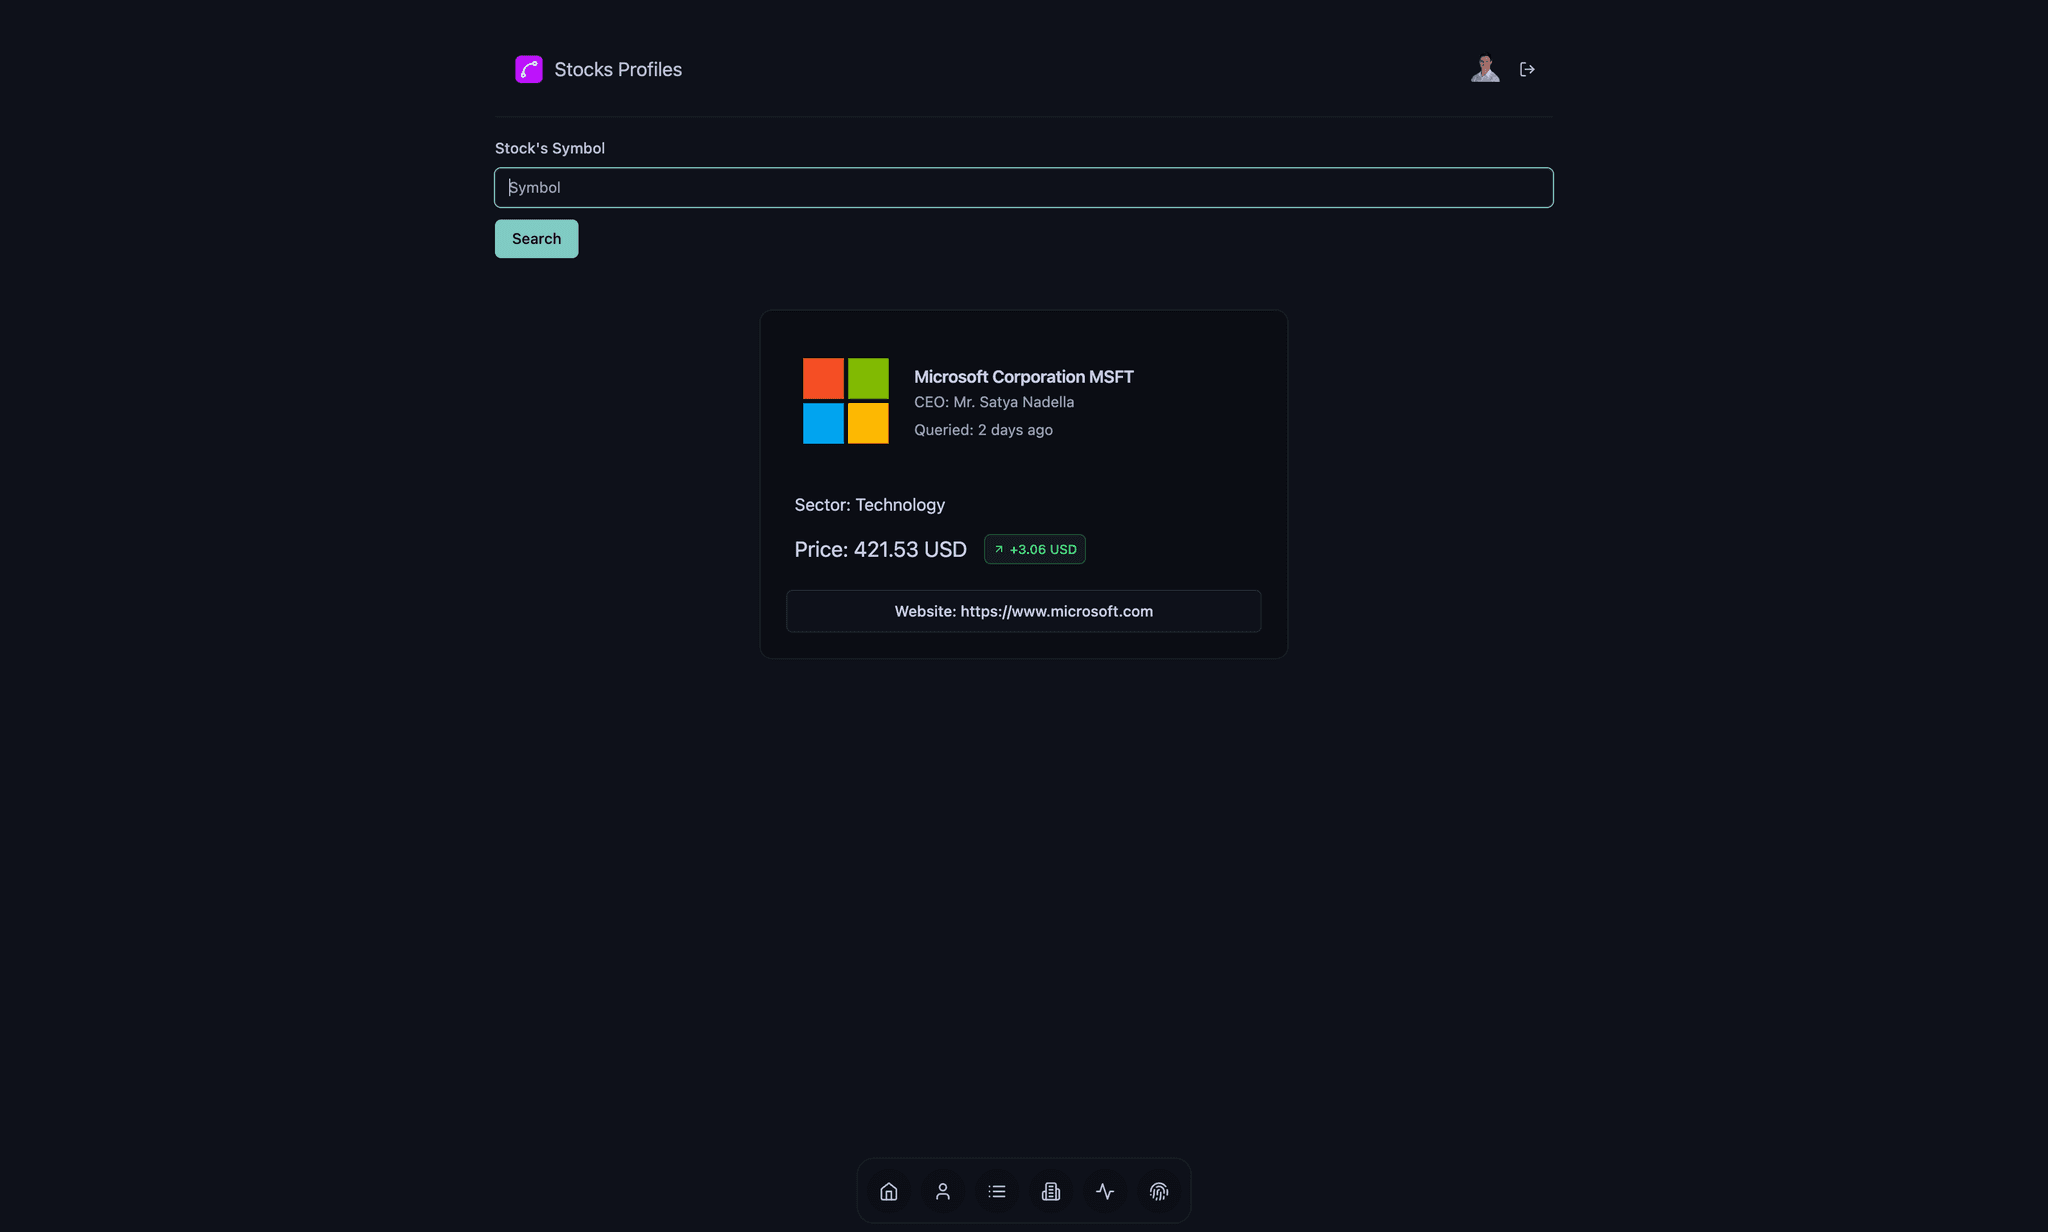The width and height of the screenshot is (2048, 1232).
Task: Open the user avatar profile picture
Action: pos(1485,69)
